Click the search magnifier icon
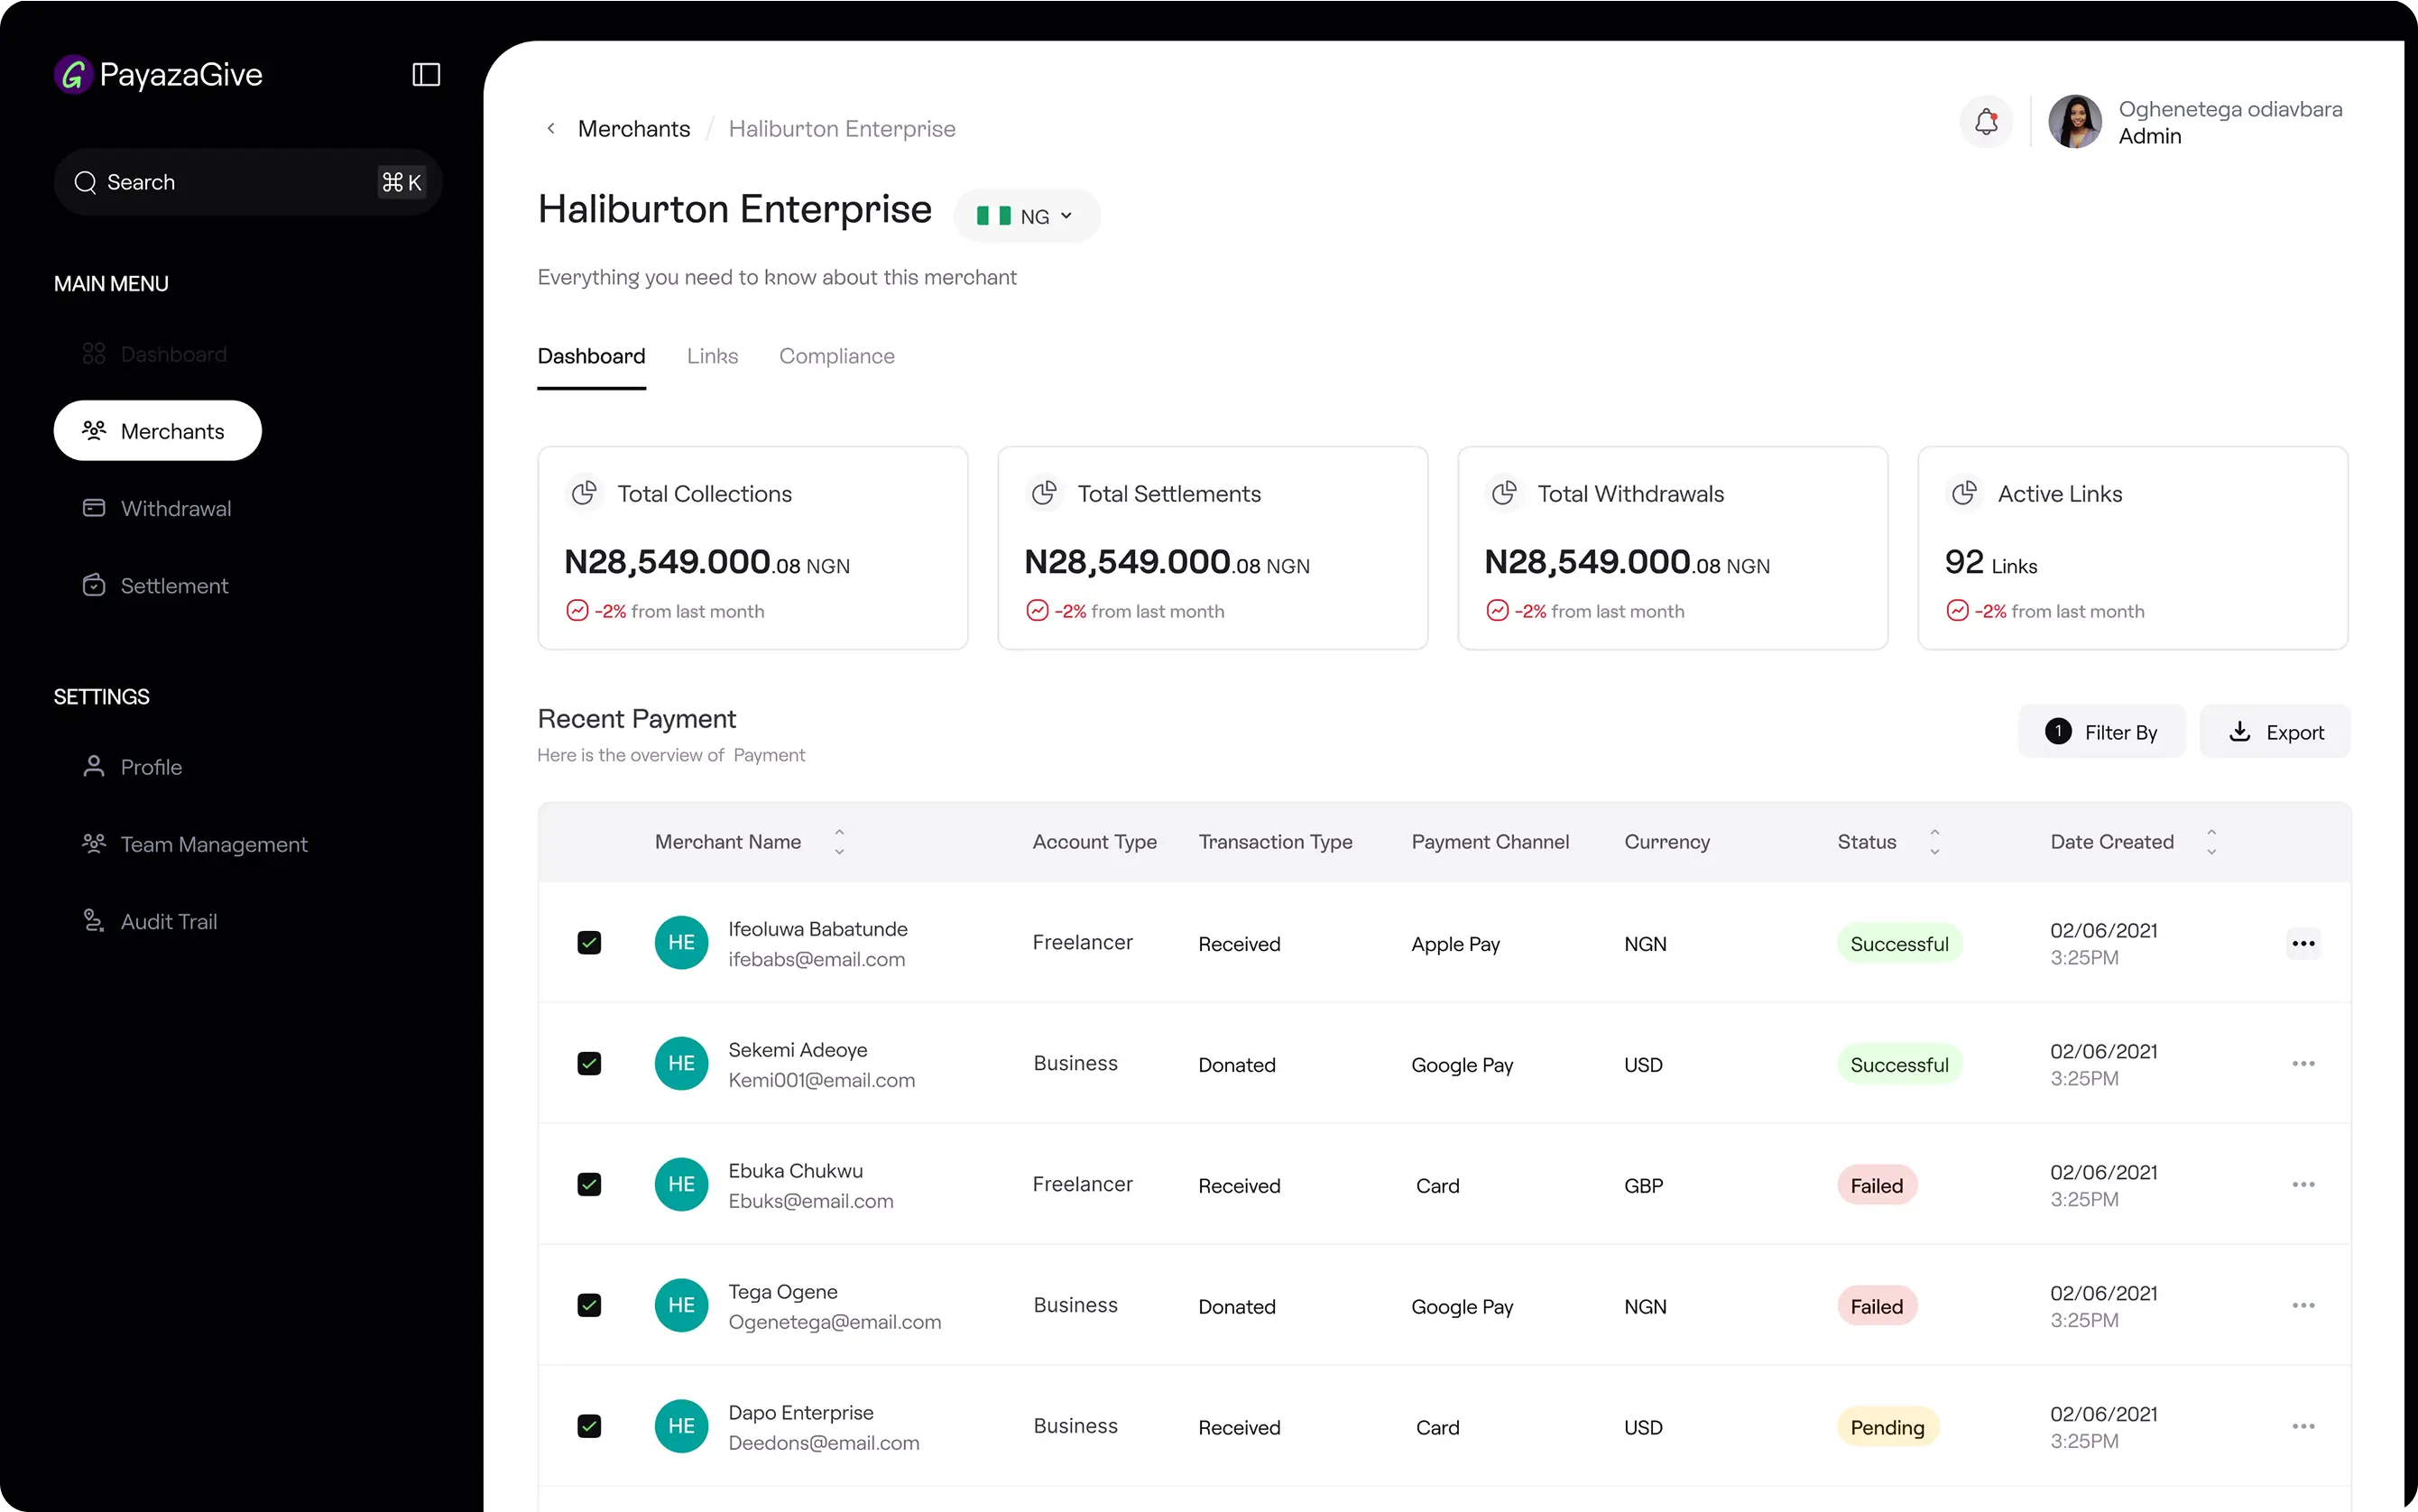The image size is (2418, 1512). coord(86,182)
